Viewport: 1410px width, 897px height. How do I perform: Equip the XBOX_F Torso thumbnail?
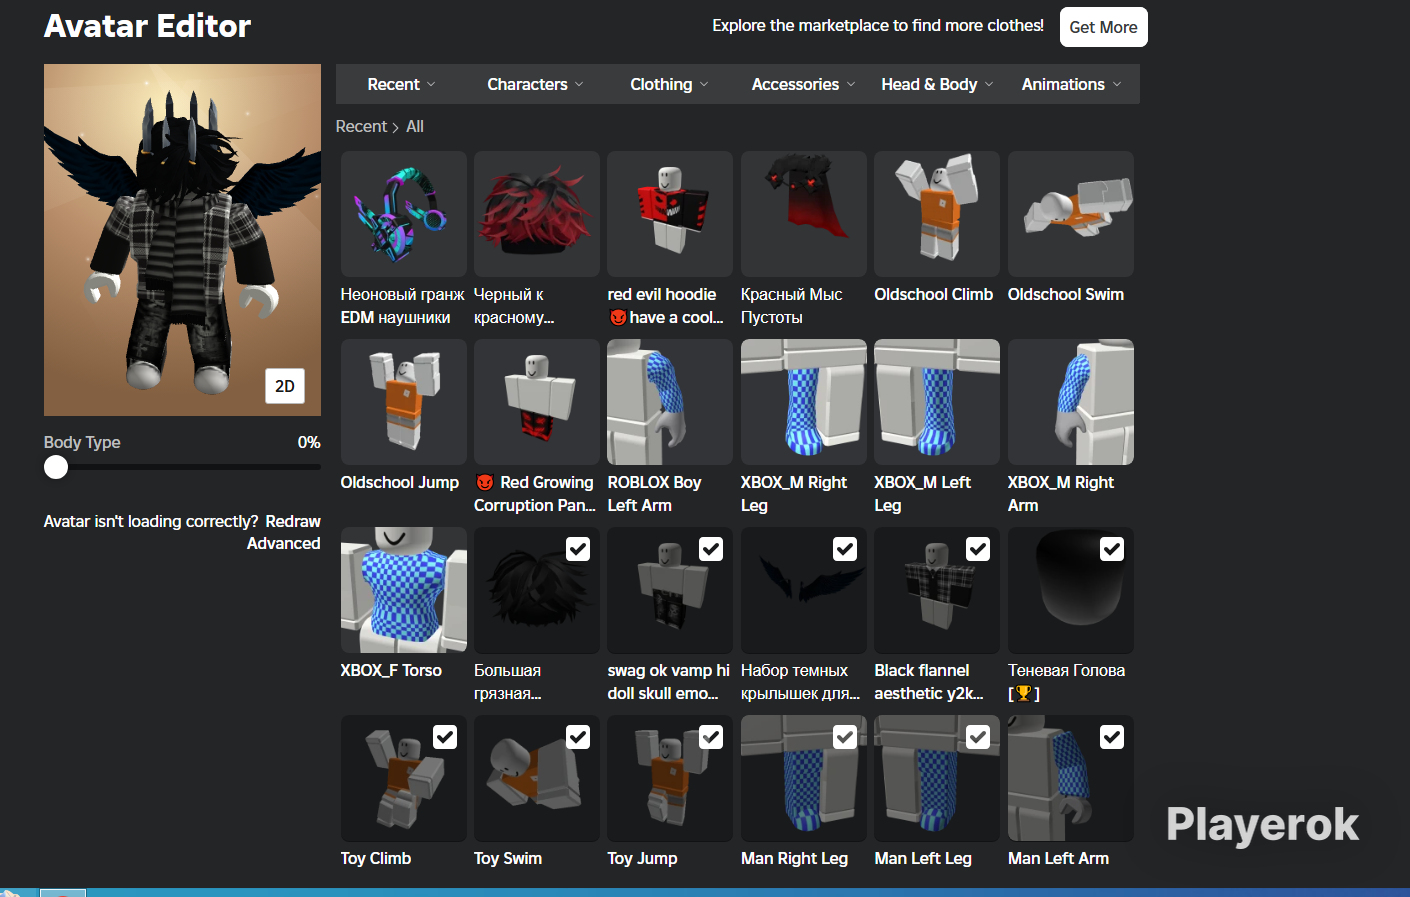pos(404,590)
